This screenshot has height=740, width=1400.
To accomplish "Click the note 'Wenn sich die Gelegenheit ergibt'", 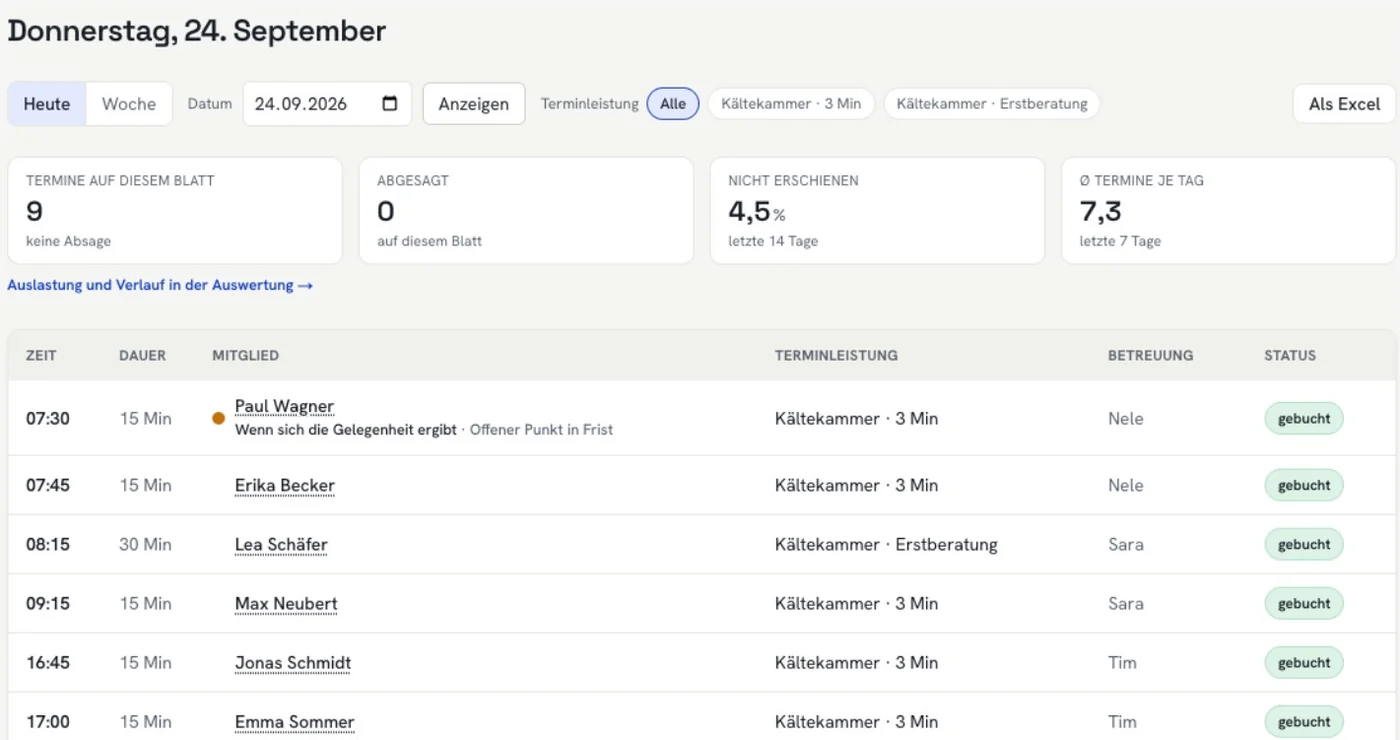I will coord(345,430).
